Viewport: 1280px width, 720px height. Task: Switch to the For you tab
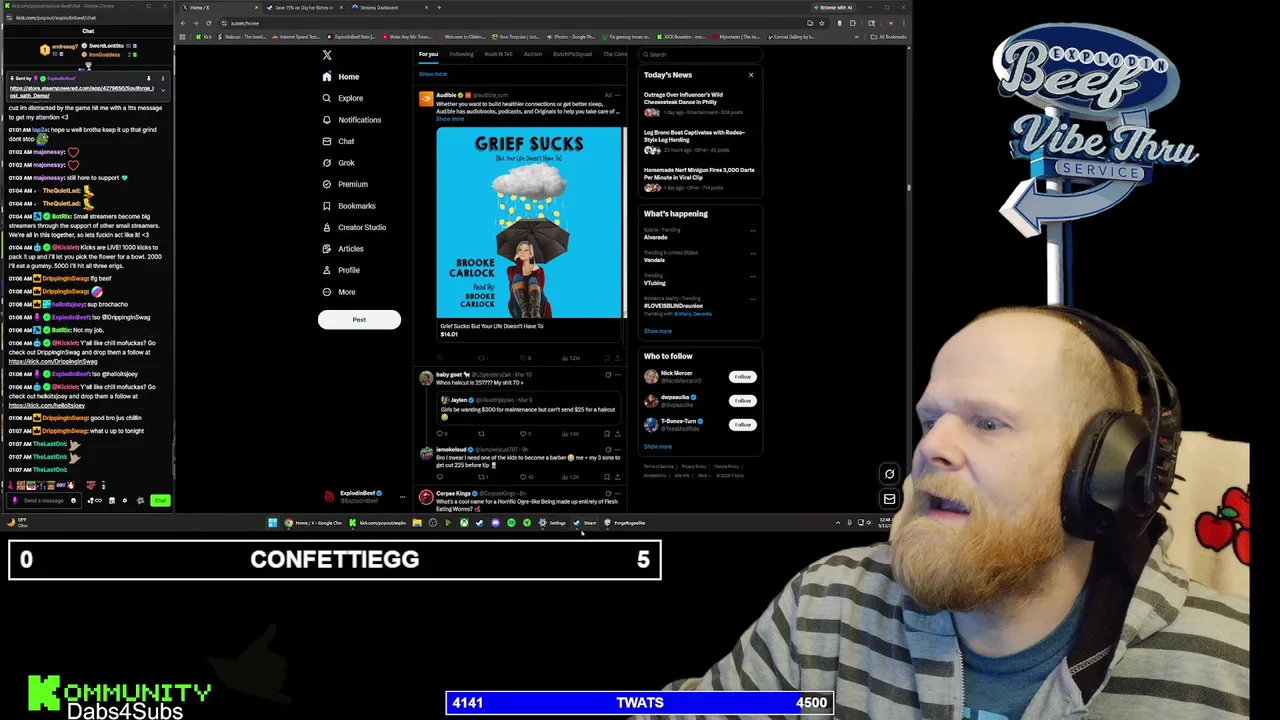[428, 54]
